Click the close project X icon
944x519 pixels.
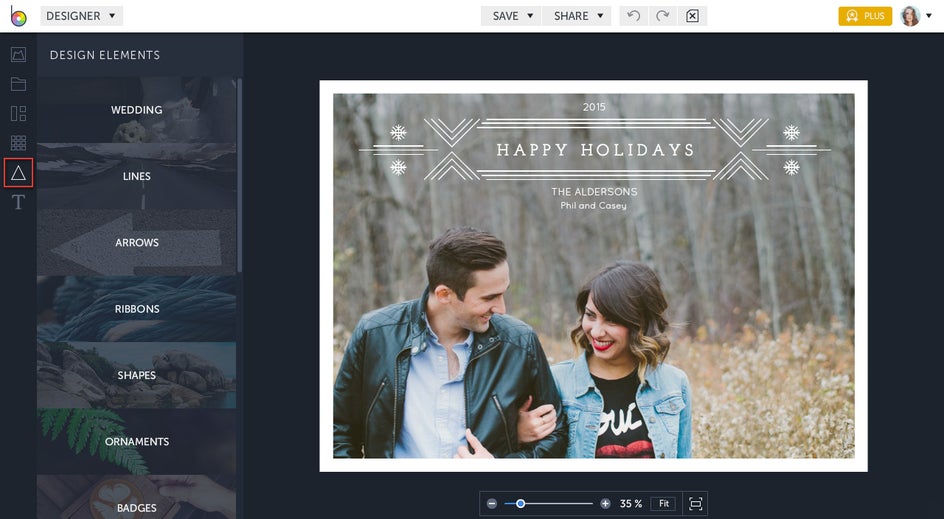(692, 16)
